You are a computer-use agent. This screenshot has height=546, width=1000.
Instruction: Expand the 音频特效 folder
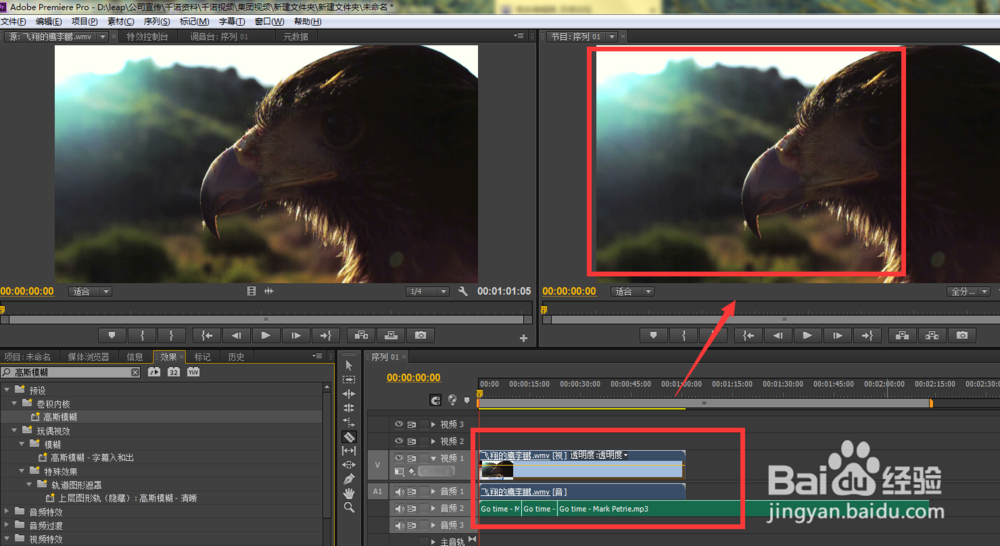[7, 512]
